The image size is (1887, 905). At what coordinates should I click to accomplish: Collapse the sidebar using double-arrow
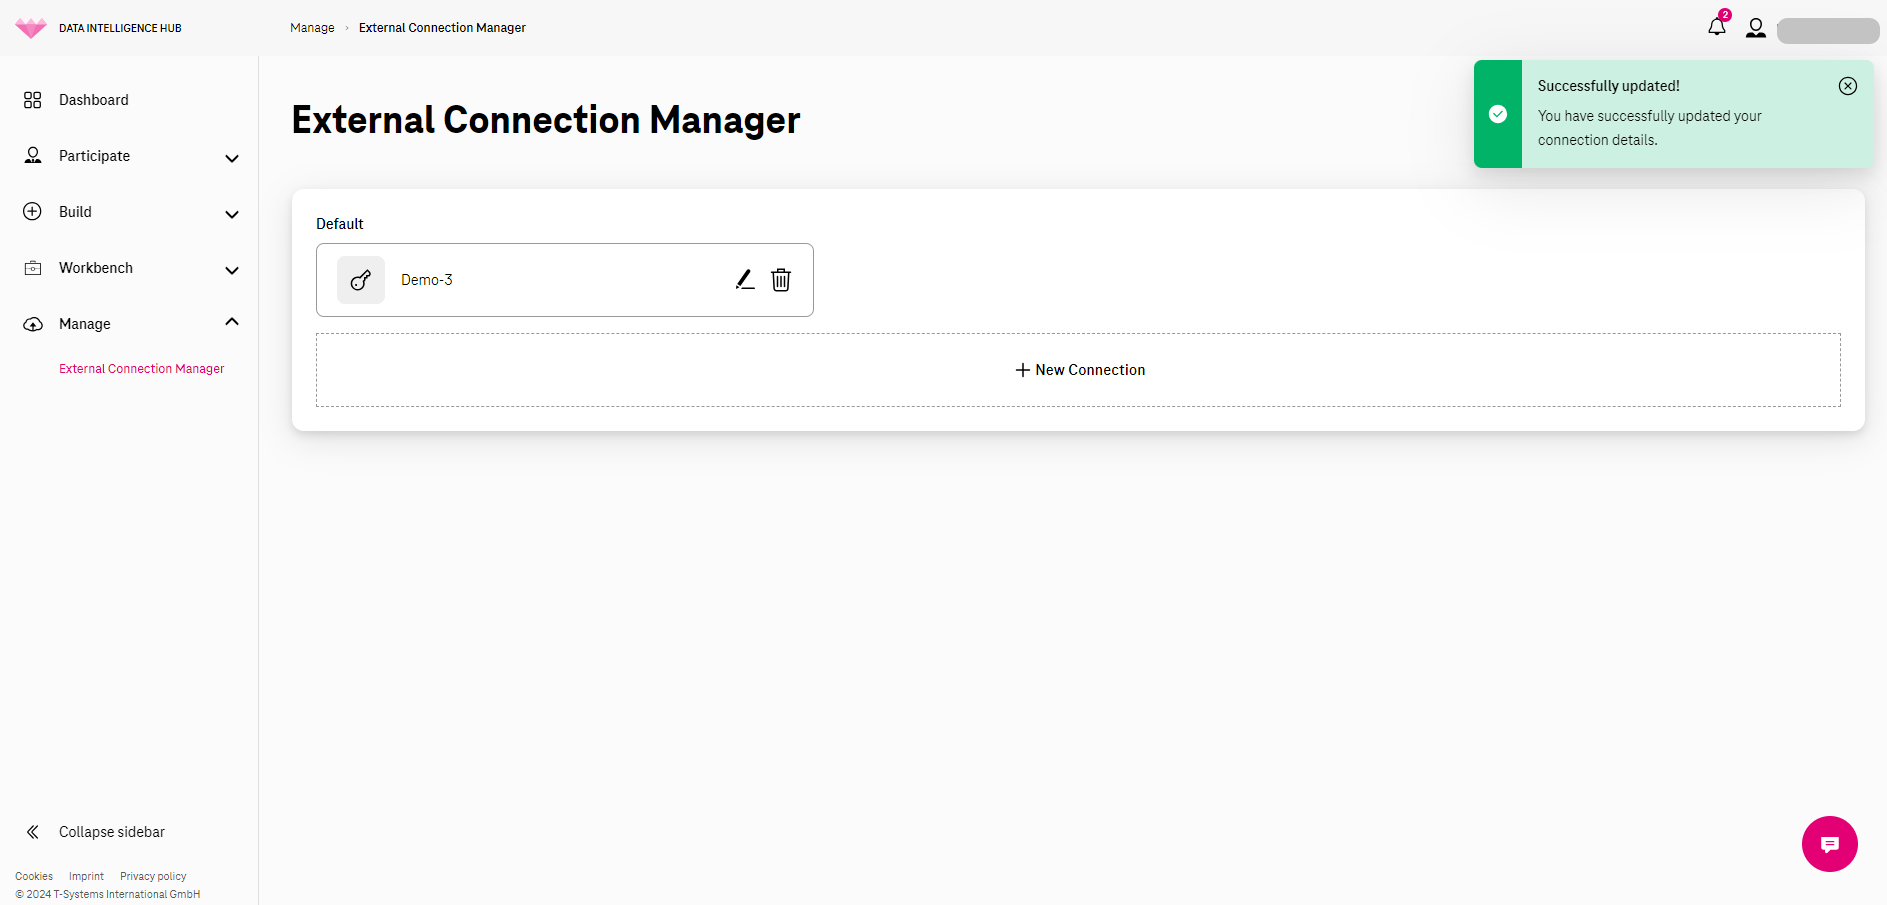(x=33, y=832)
